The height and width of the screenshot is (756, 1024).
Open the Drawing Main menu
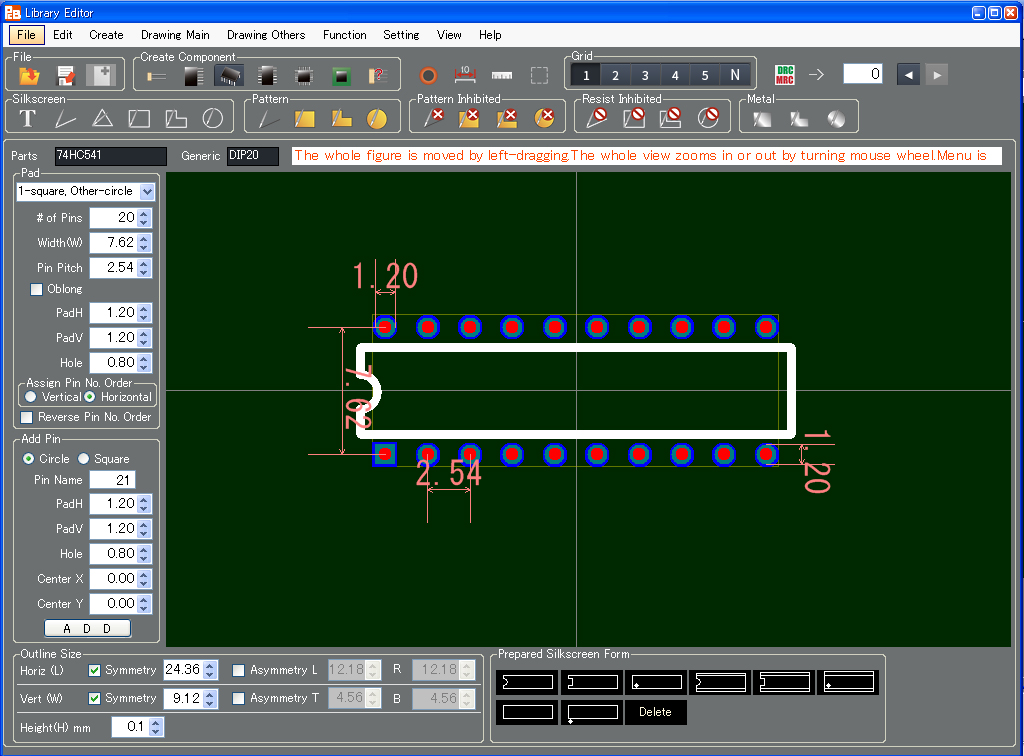(175, 35)
